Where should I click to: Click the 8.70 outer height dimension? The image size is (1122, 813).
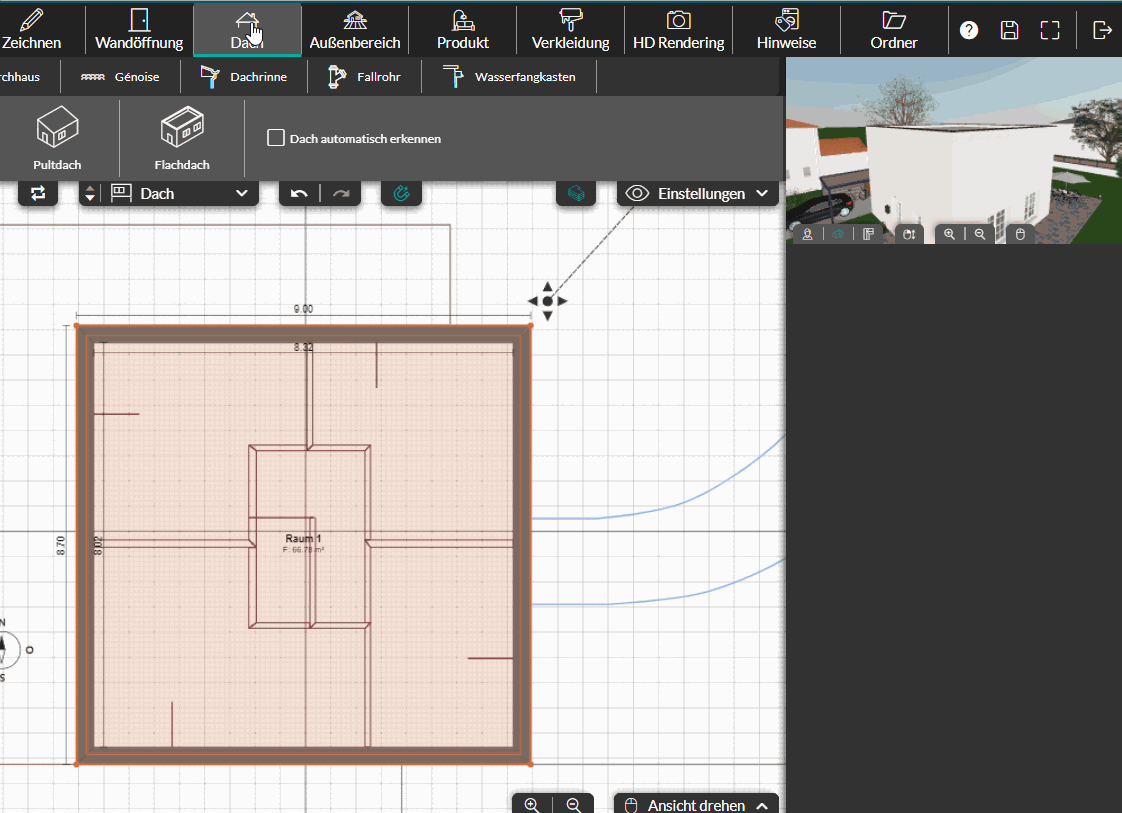click(61, 545)
